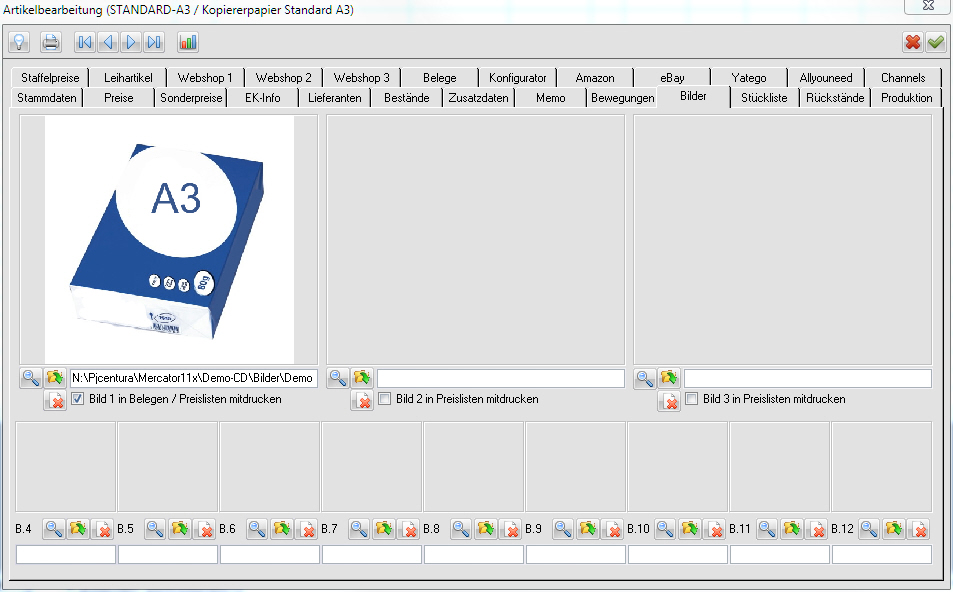The height and width of the screenshot is (592, 953).
Task: Jump to first record arrow
Action: [x=85, y=42]
